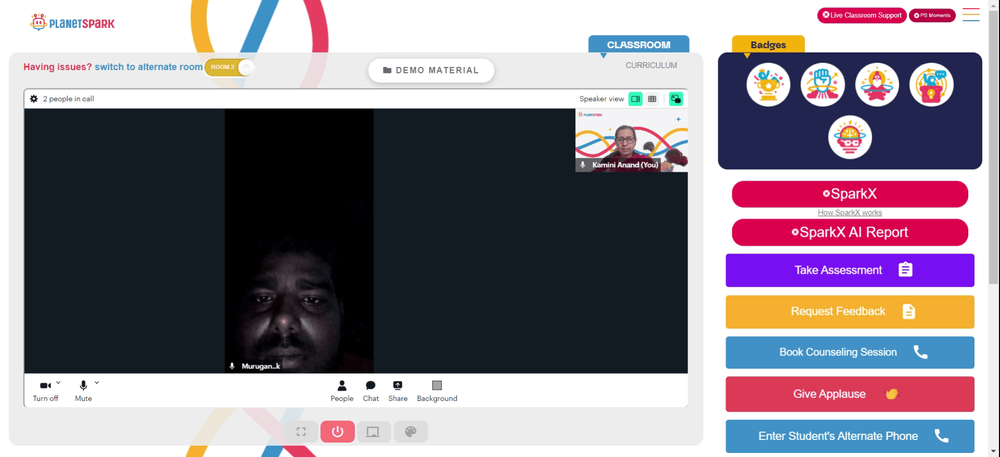This screenshot has width=1000, height=457.
Task: Open call settings gear icon
Action: [34, 99]
